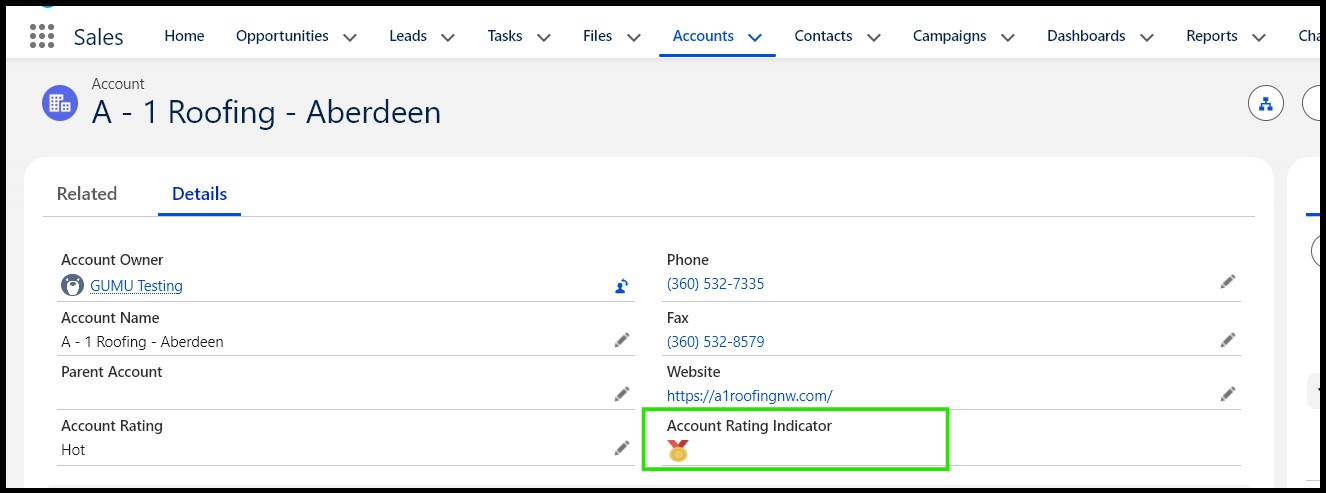Viewport: 1326px width, 493px height.
Task: Expand the Reports tab chevron
Action: coord(1259,37)
